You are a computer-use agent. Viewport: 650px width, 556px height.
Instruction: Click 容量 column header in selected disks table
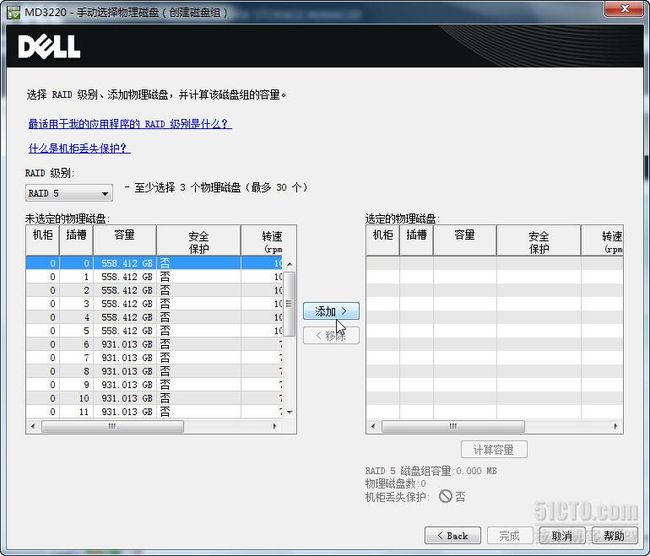coord(465,240)
